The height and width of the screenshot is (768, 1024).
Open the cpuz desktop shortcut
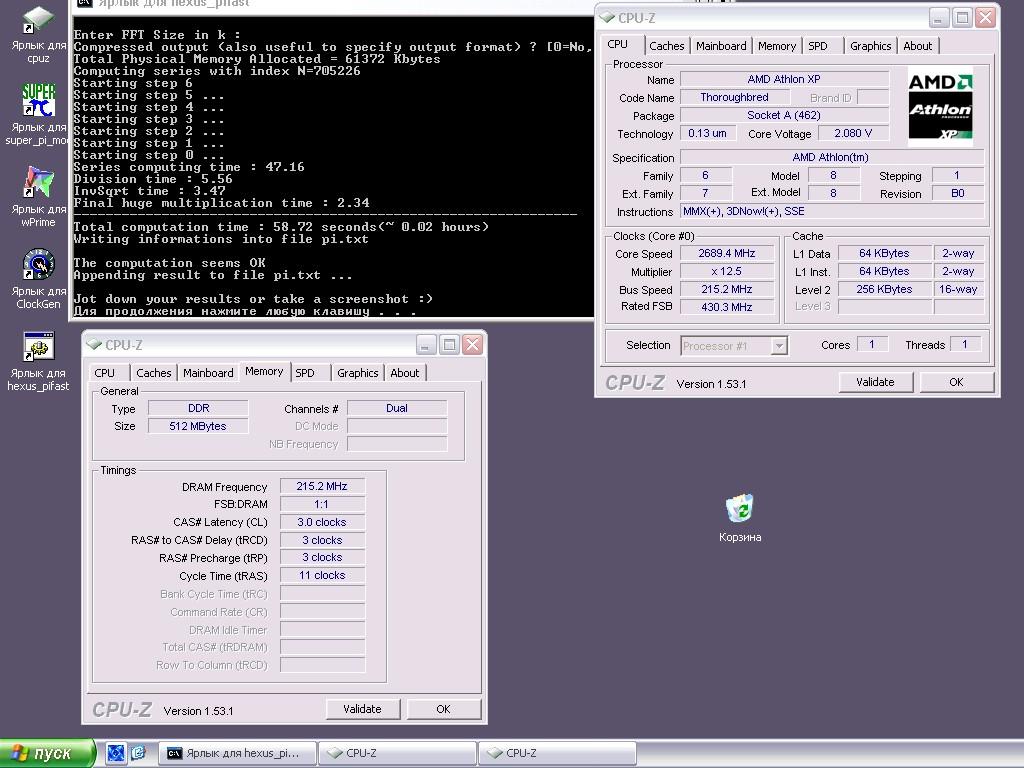(38, 33)
